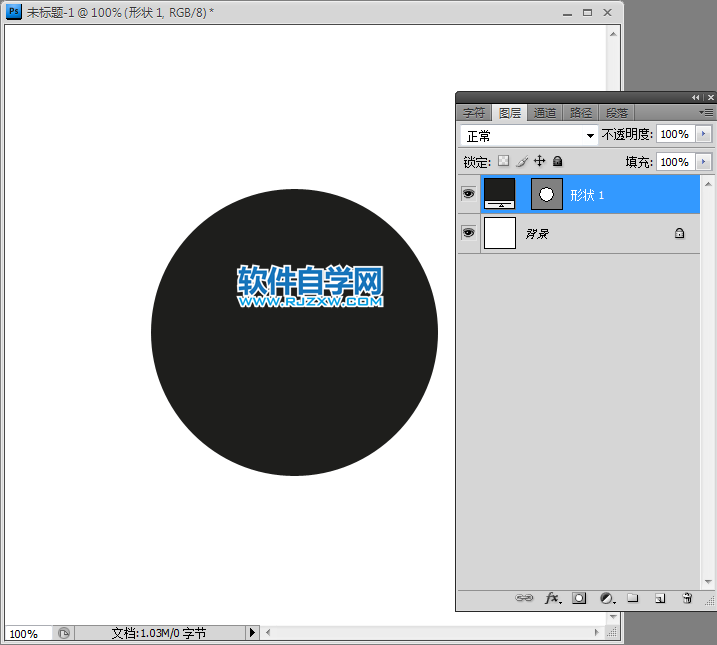Switch to the 通道 channels tab

point(545,113)
